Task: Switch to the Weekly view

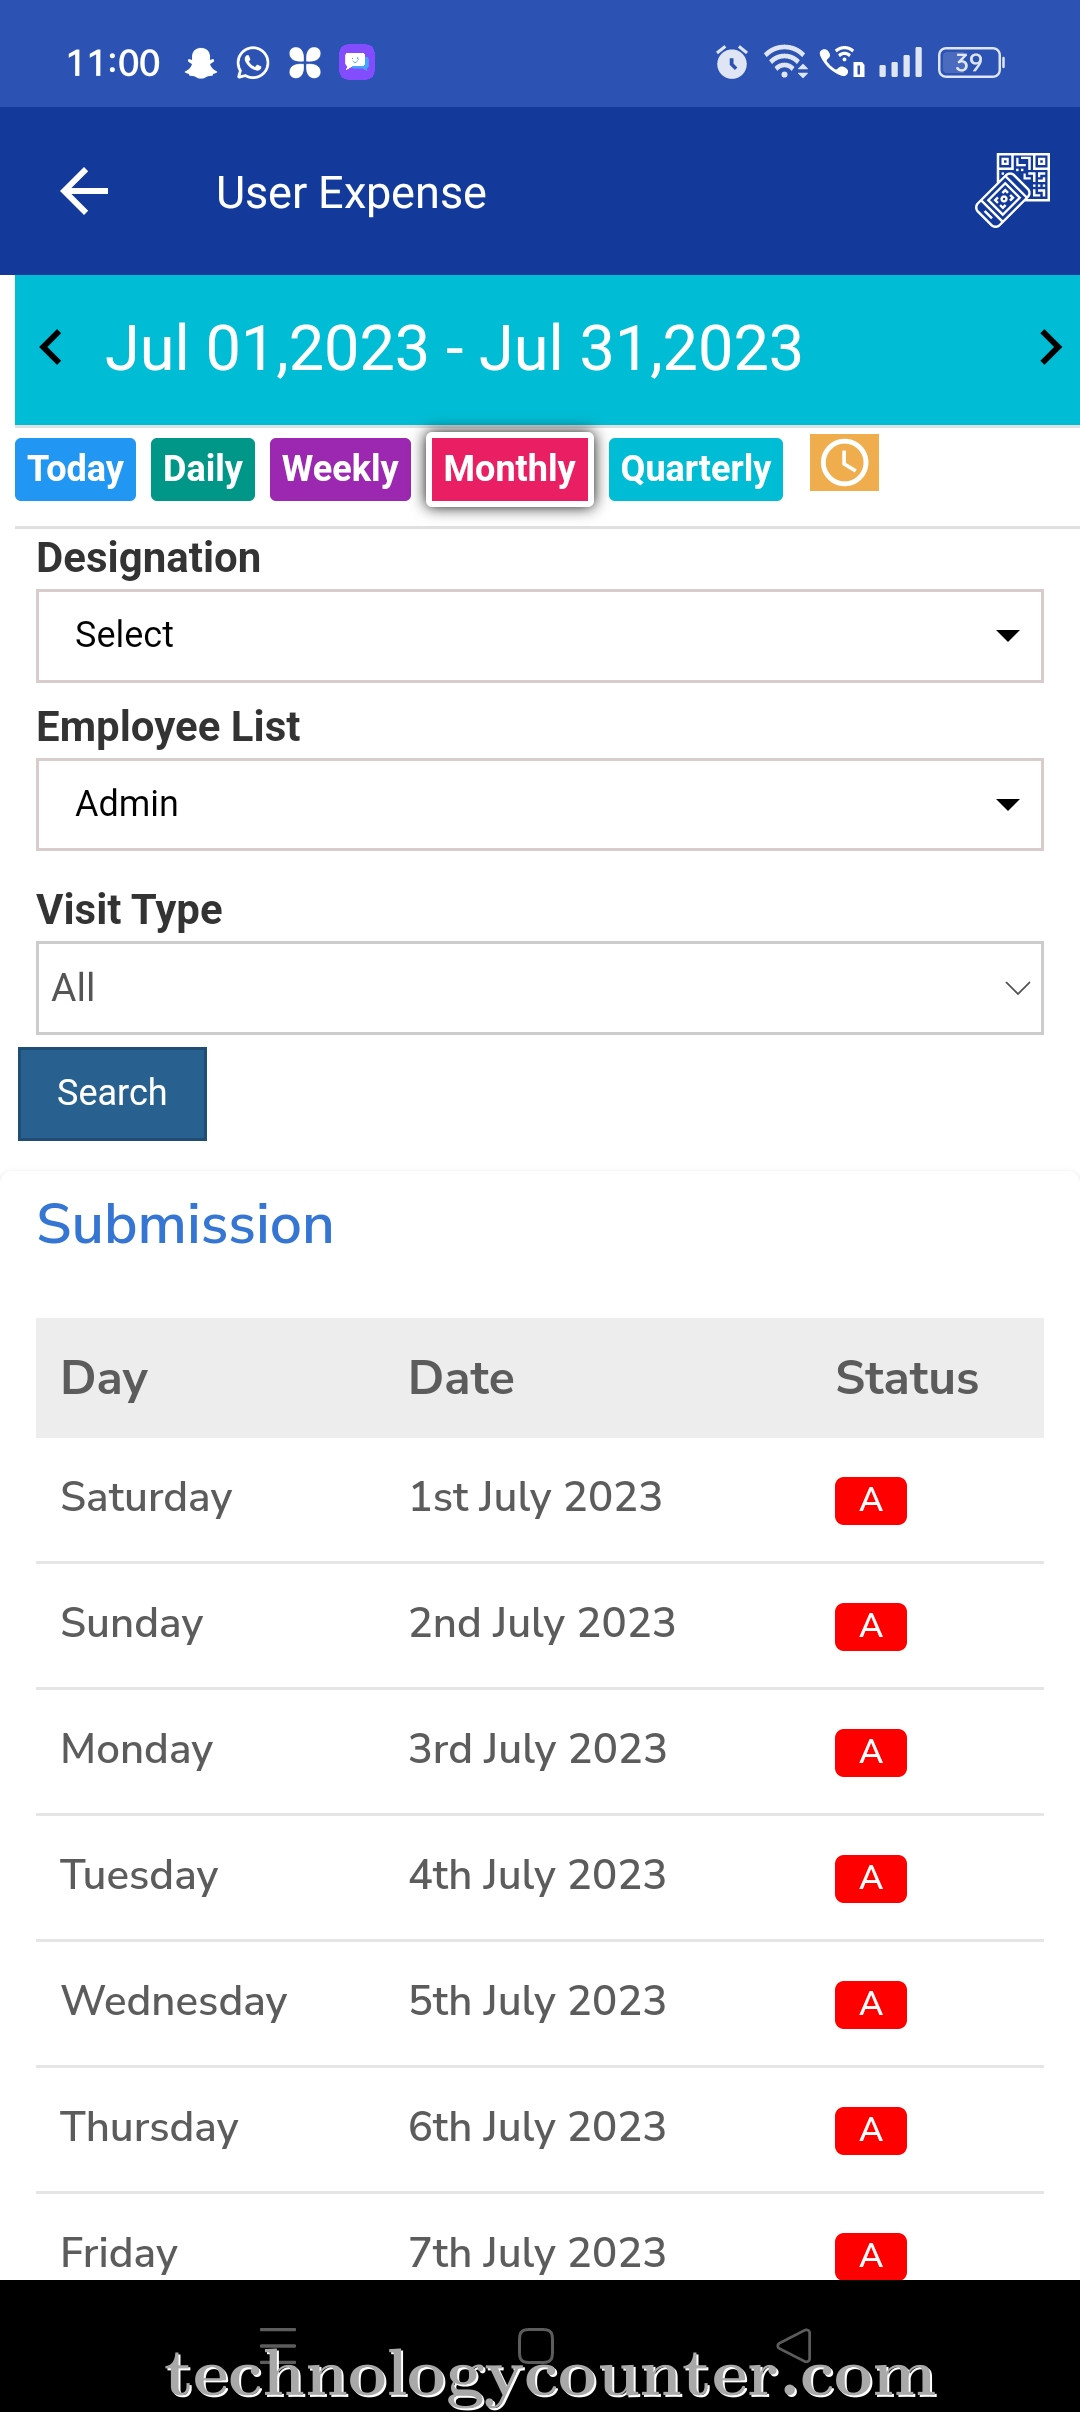Action: tap(340, 469)
